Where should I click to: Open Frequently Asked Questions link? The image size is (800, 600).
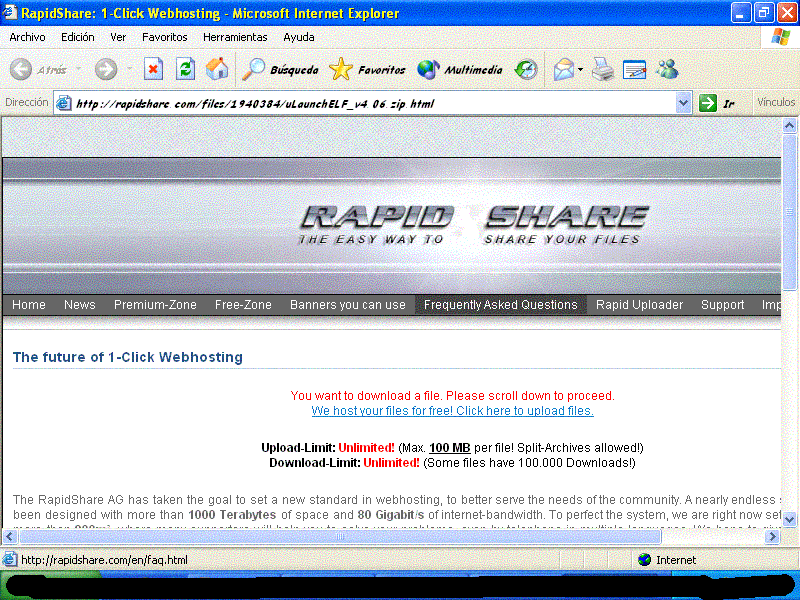pos(501,305)
